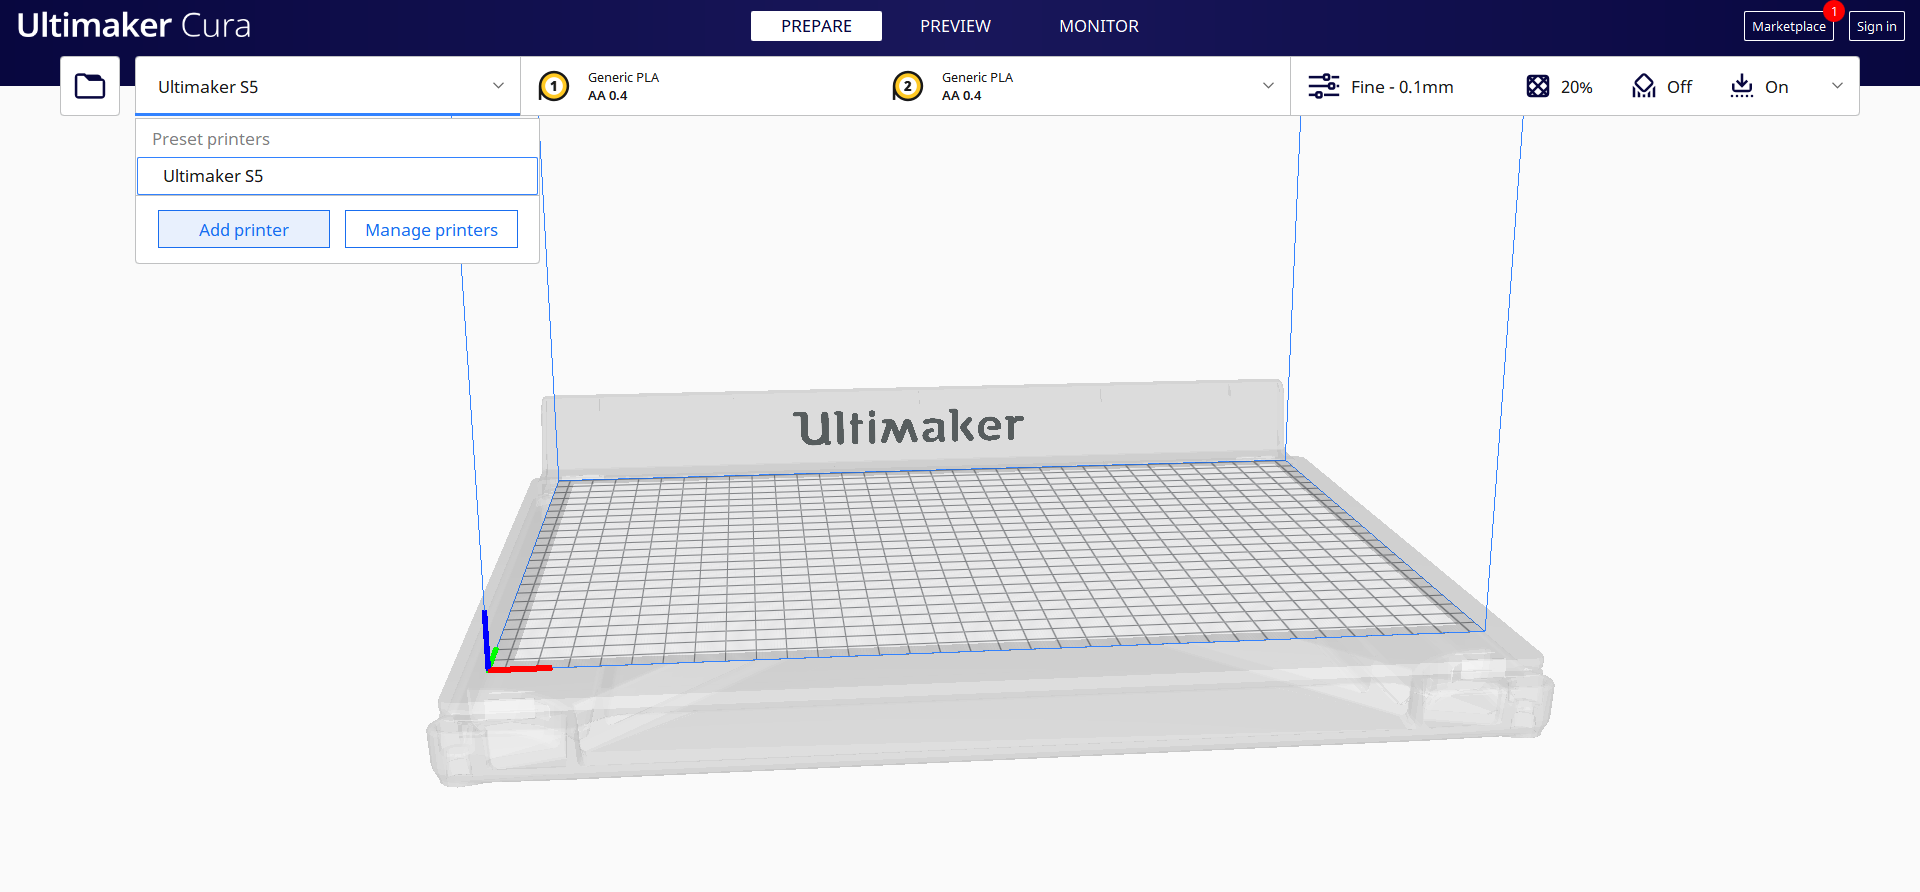Click Generic PLA for extruder 1
Screen dimensions: 1920x892
(623, 77)
